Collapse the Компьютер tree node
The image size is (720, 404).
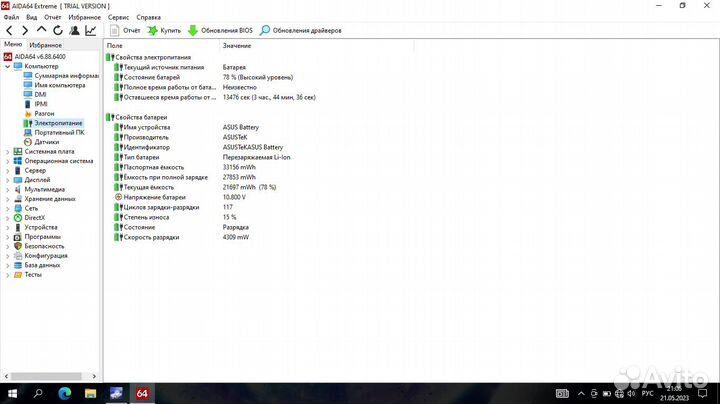pyautogui.click(x=7, y=66)
